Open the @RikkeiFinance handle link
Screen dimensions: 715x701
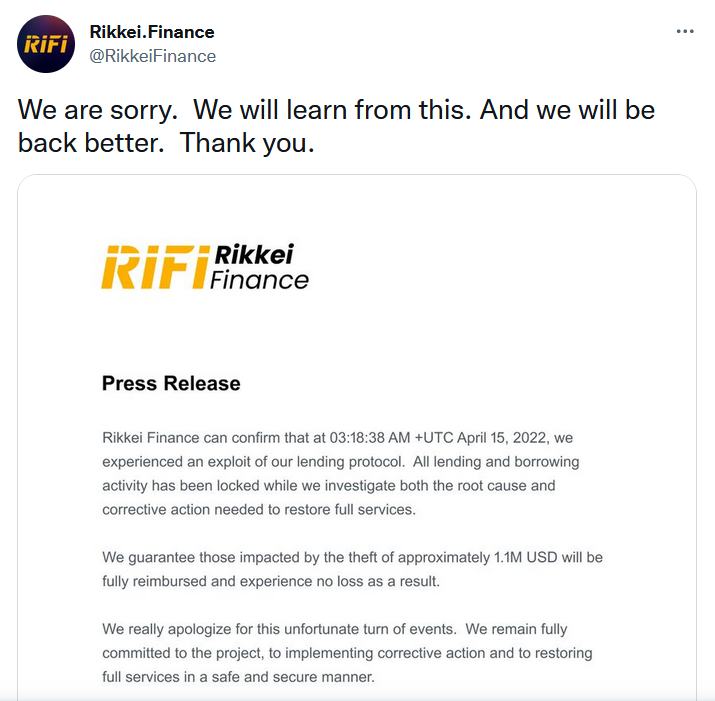click(x=153, y=57)
